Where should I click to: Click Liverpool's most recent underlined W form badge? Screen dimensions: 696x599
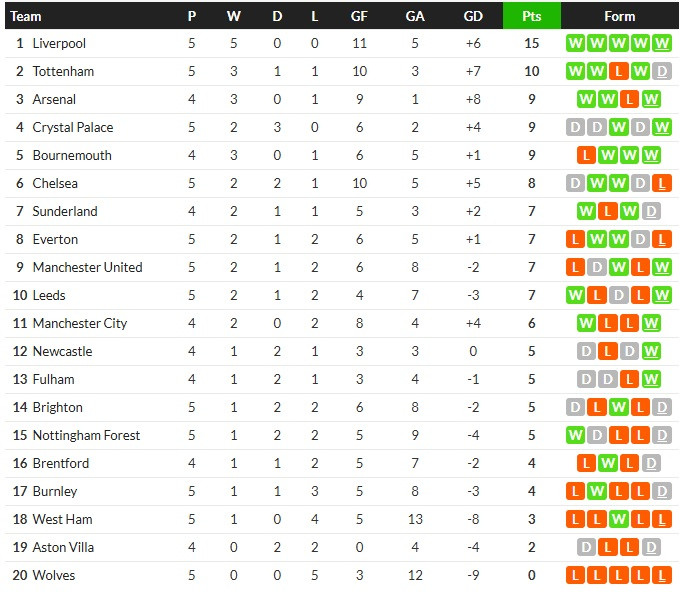[661, 44]
